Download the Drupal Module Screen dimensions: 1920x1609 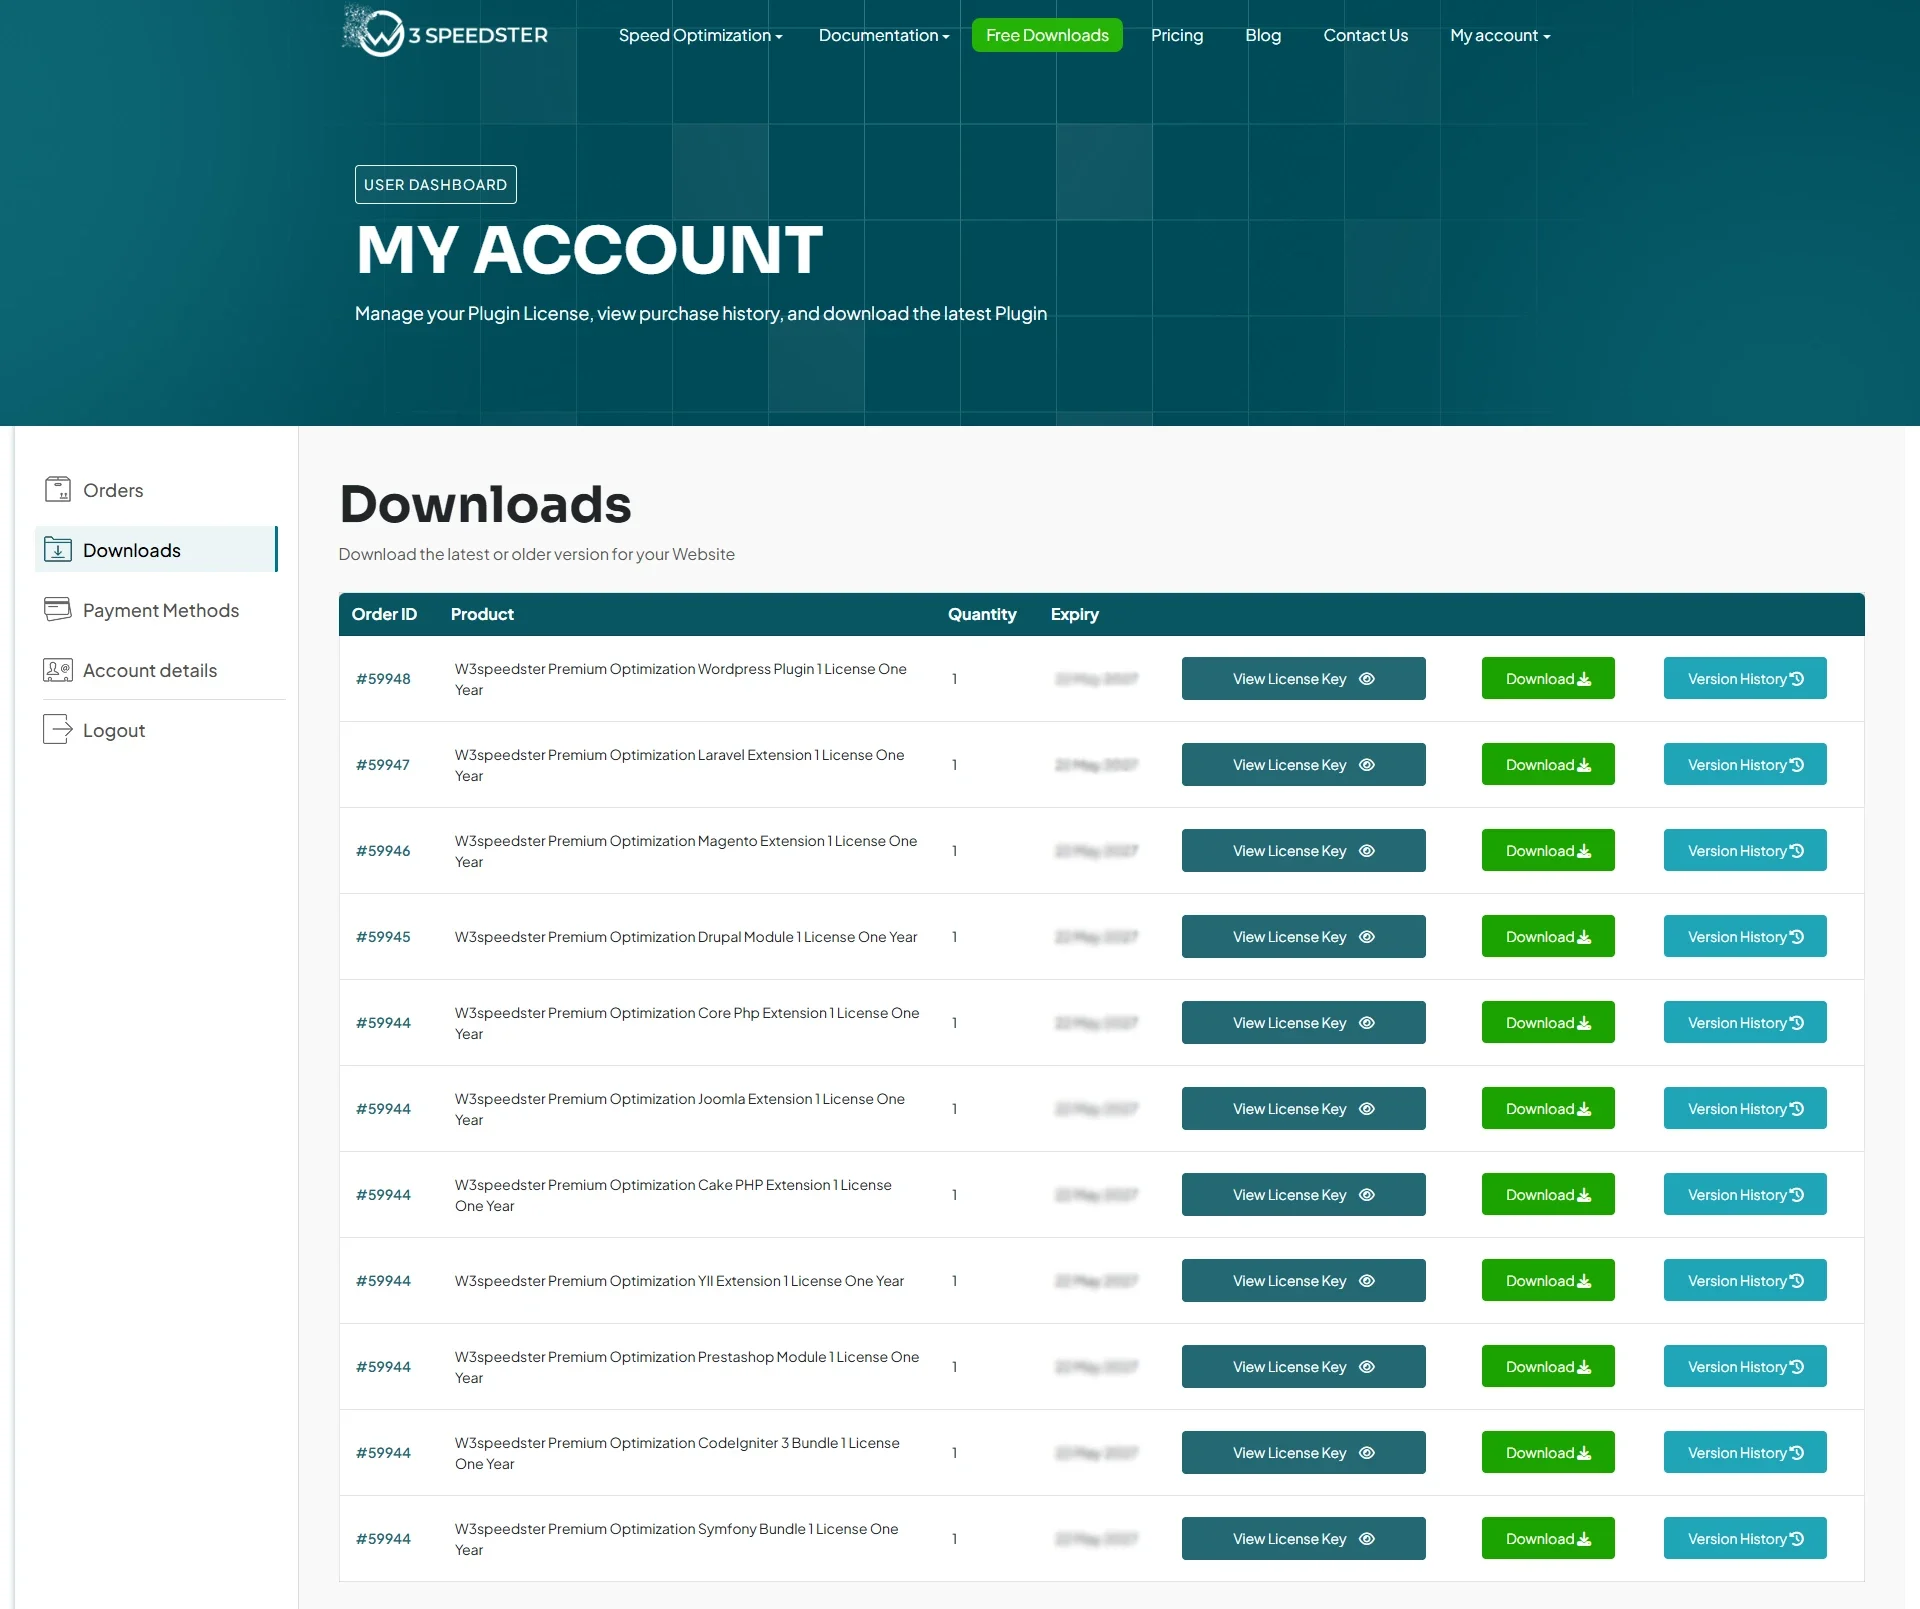click(1548, 936)
